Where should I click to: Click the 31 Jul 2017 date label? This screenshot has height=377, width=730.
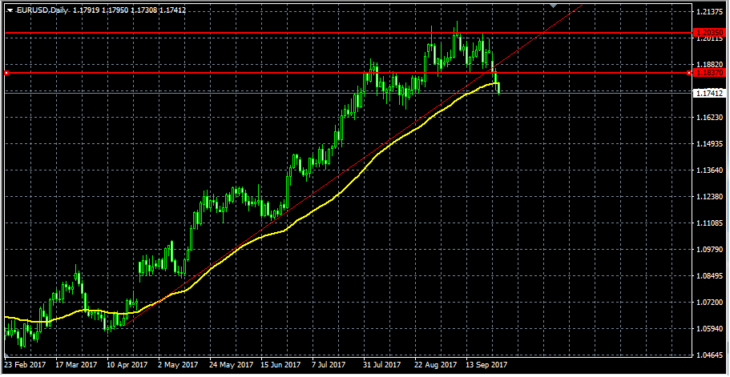[x=383, y=365]
